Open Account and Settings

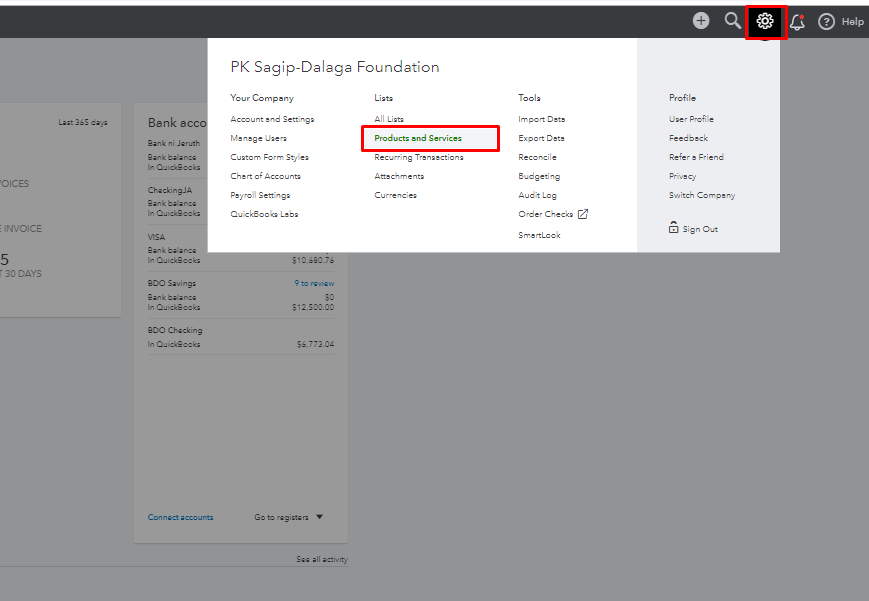click(272, 119)
